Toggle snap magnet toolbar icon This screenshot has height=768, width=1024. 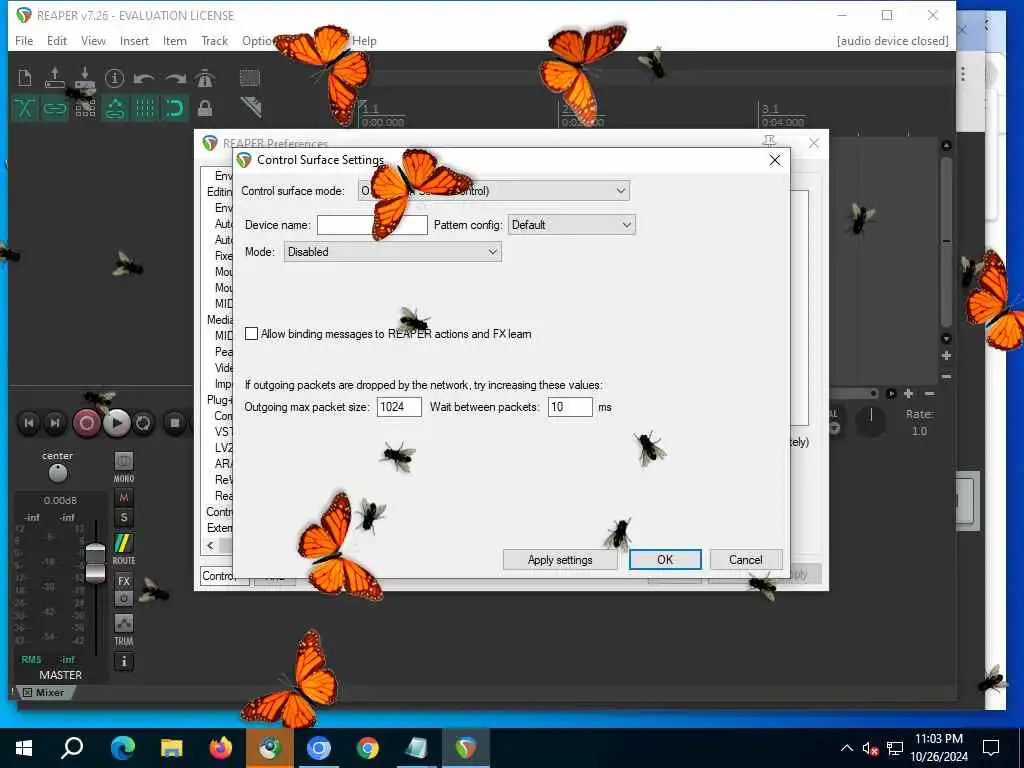pyautogui.click(x=174, y=108)
